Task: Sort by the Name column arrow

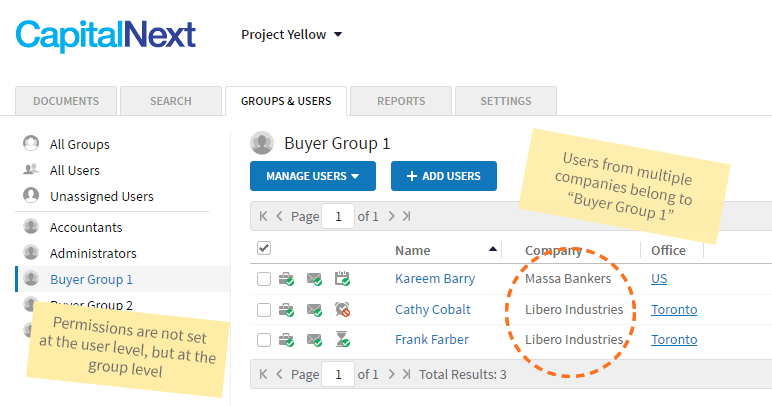Action: pos(492,250)
